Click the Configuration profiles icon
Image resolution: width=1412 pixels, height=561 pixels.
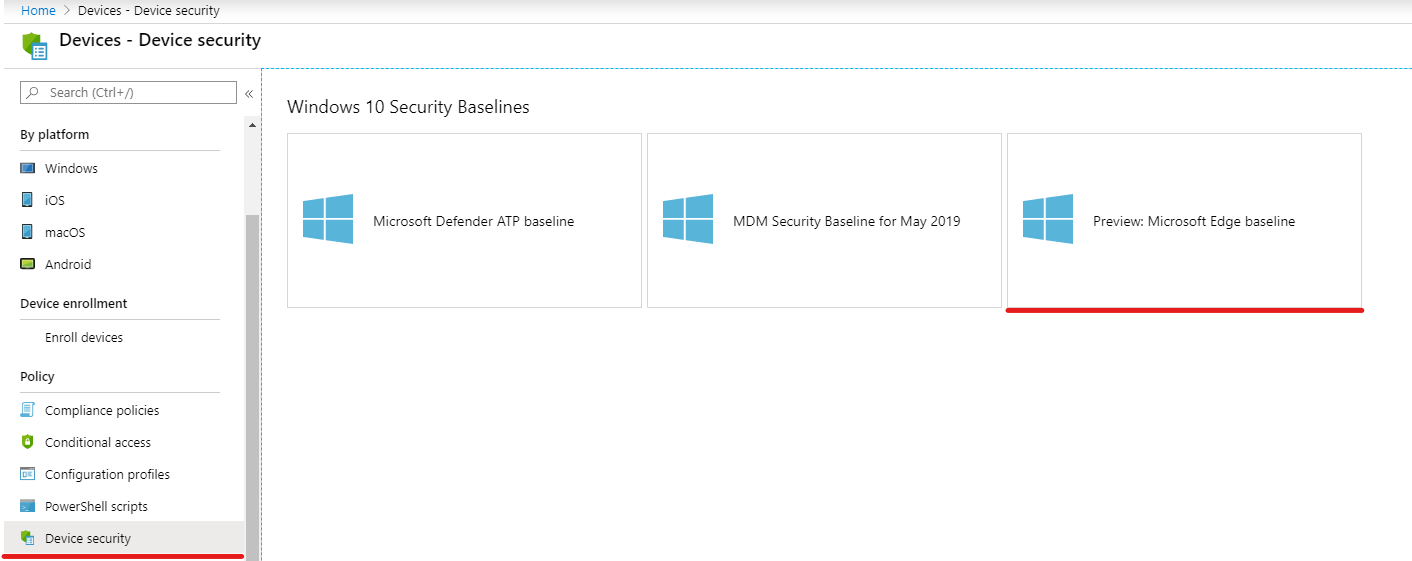tap(28, 474)
